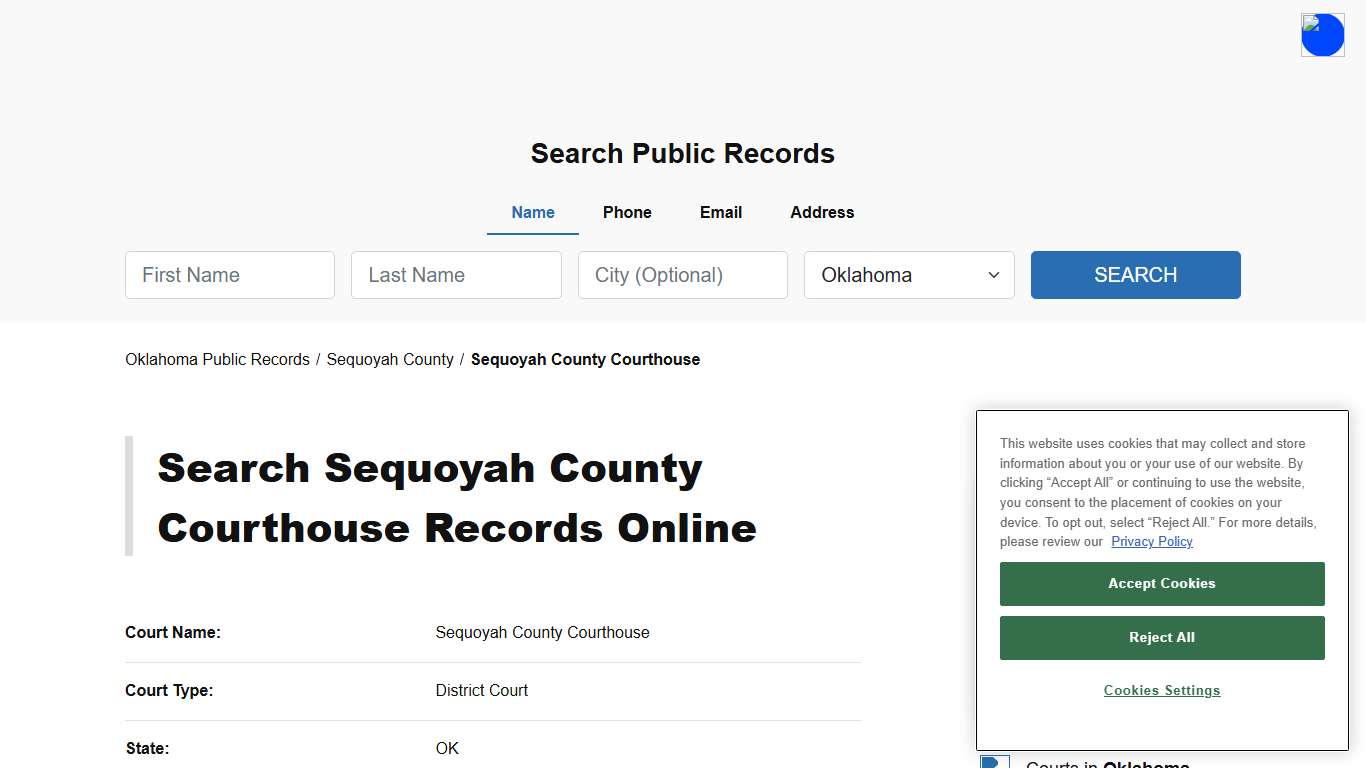Go to Oklahoma Public Records breadcrumb
Viewport: 1366px width, 768px height.
pos(217,359)
